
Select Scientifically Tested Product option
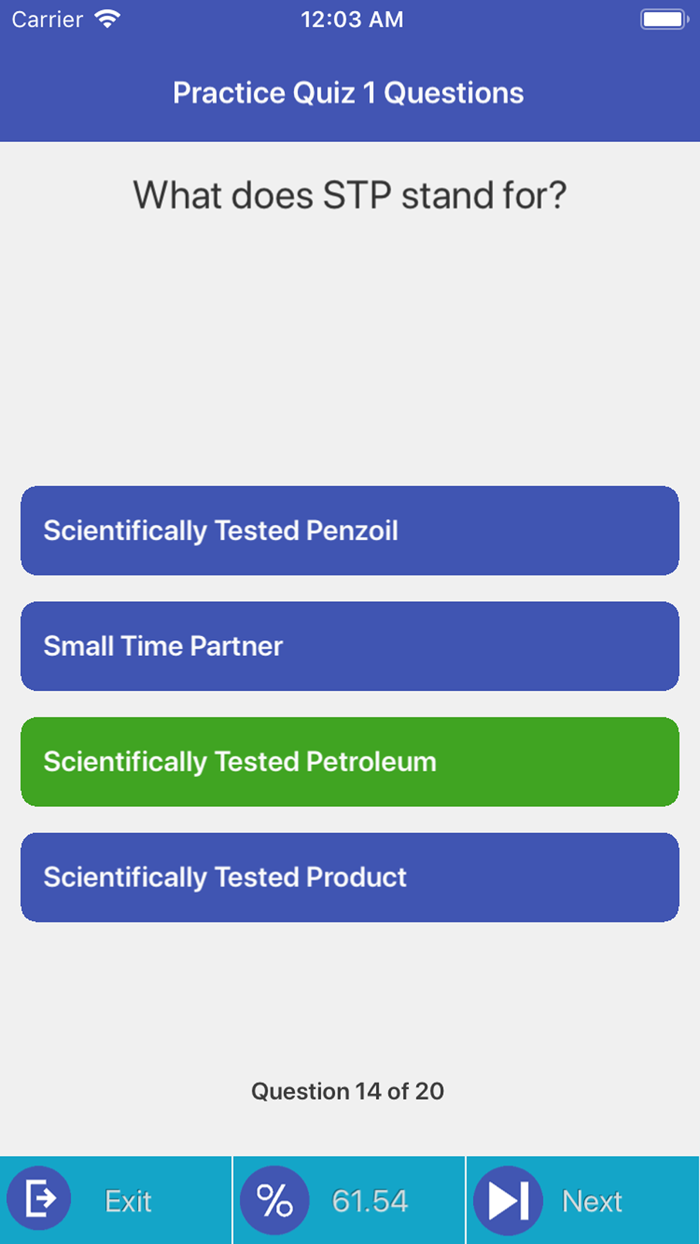tap(350, 877)
